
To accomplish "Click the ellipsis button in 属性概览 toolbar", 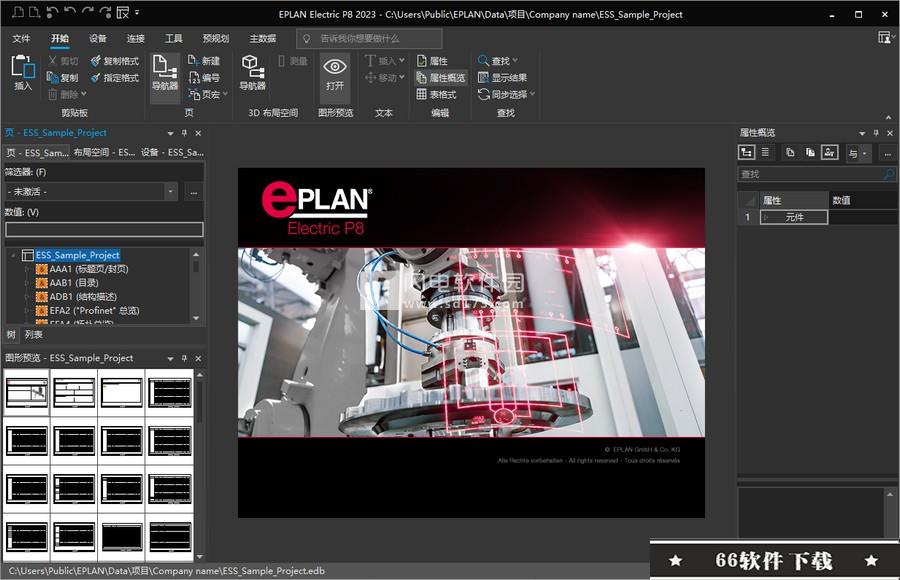I will coord(887,153).
